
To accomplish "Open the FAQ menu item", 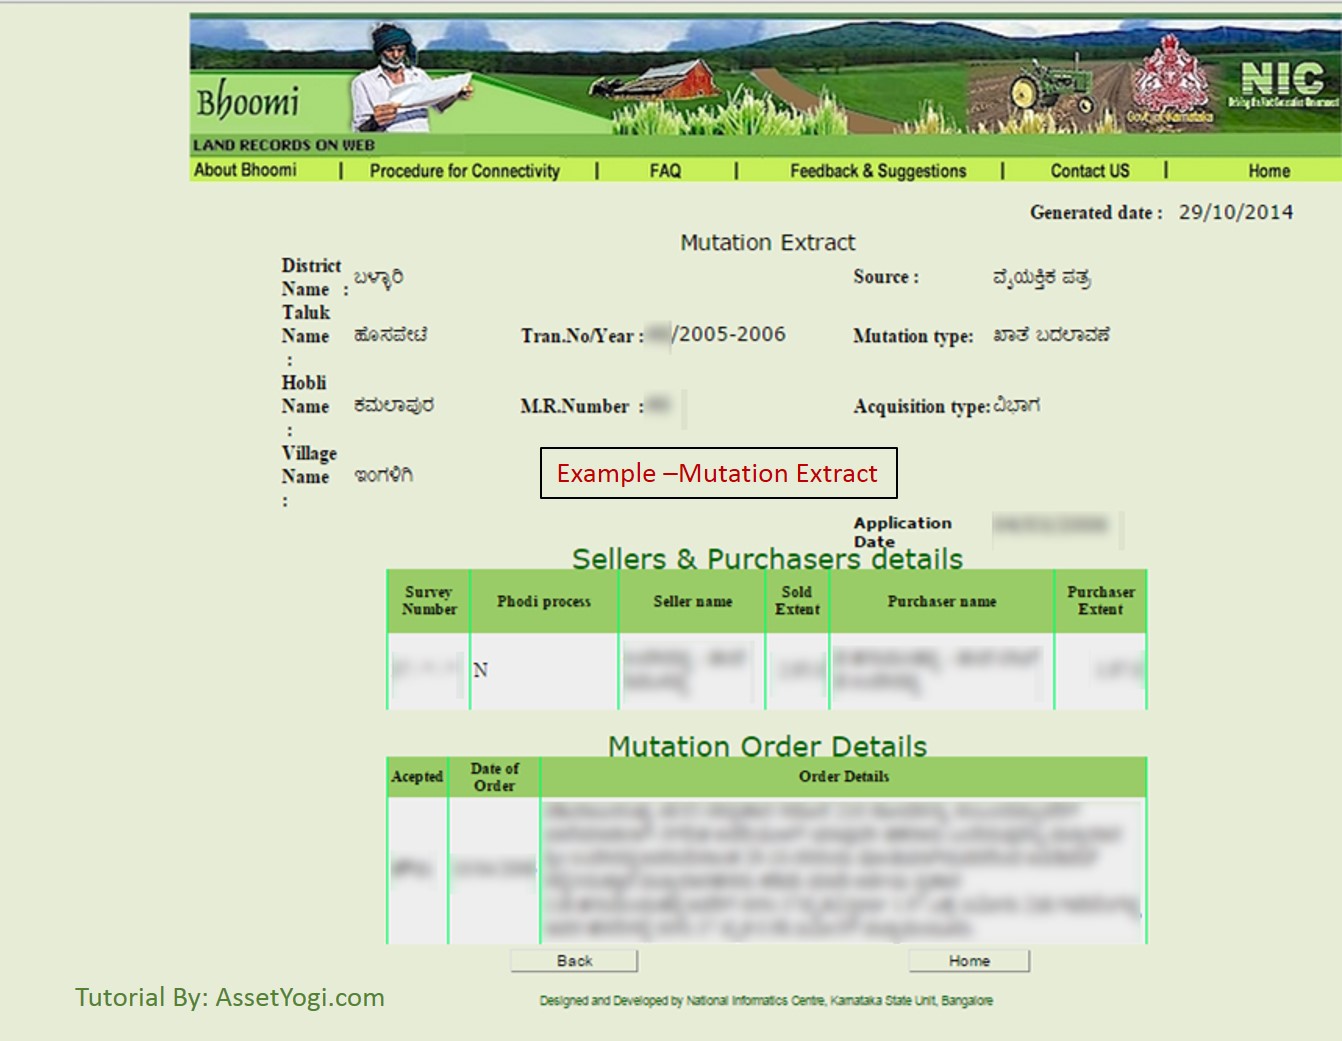I will [x=665, y=170].
